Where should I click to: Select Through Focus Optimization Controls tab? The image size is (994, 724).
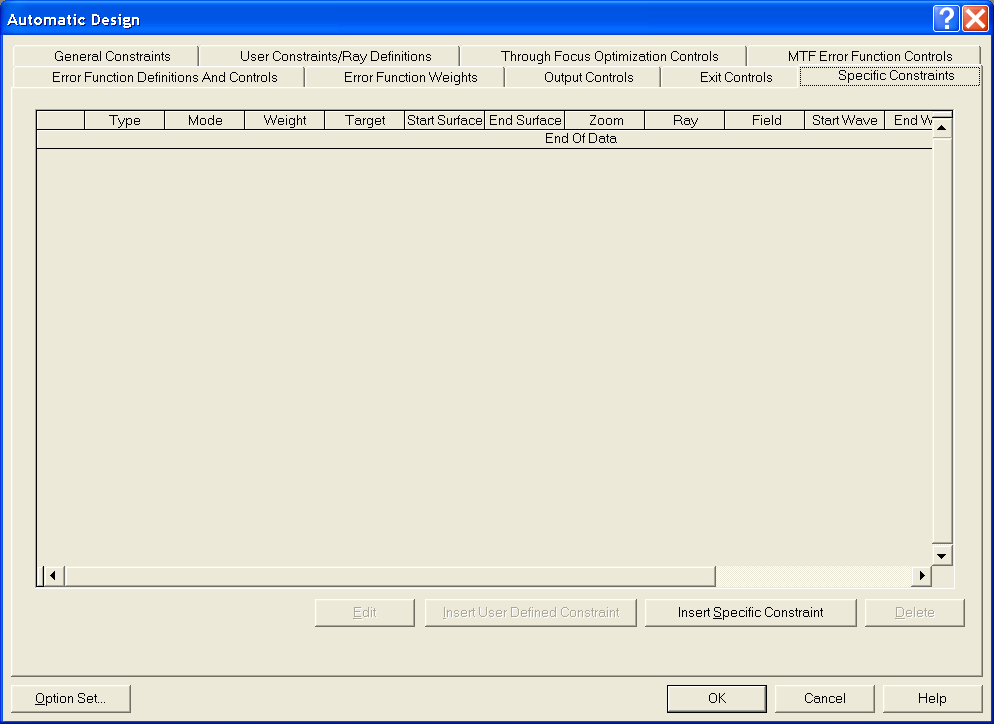point(609,56)
